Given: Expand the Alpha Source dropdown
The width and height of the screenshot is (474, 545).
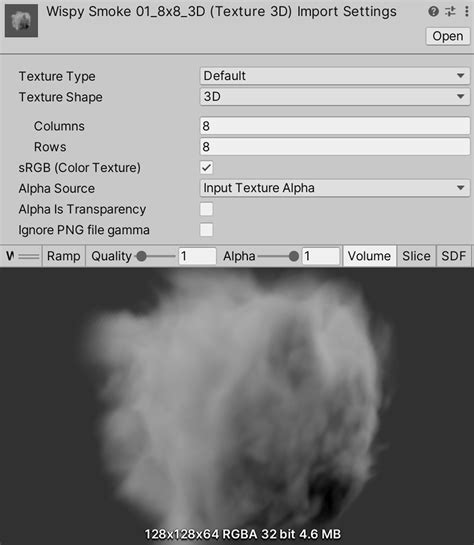Looking at the screenshot, I should click(335, 188).
